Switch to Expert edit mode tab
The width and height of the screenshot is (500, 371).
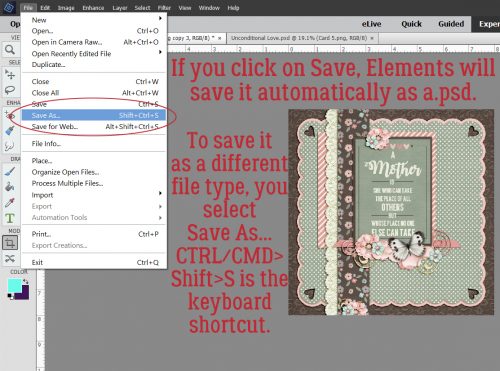click(x=487, y=24)
